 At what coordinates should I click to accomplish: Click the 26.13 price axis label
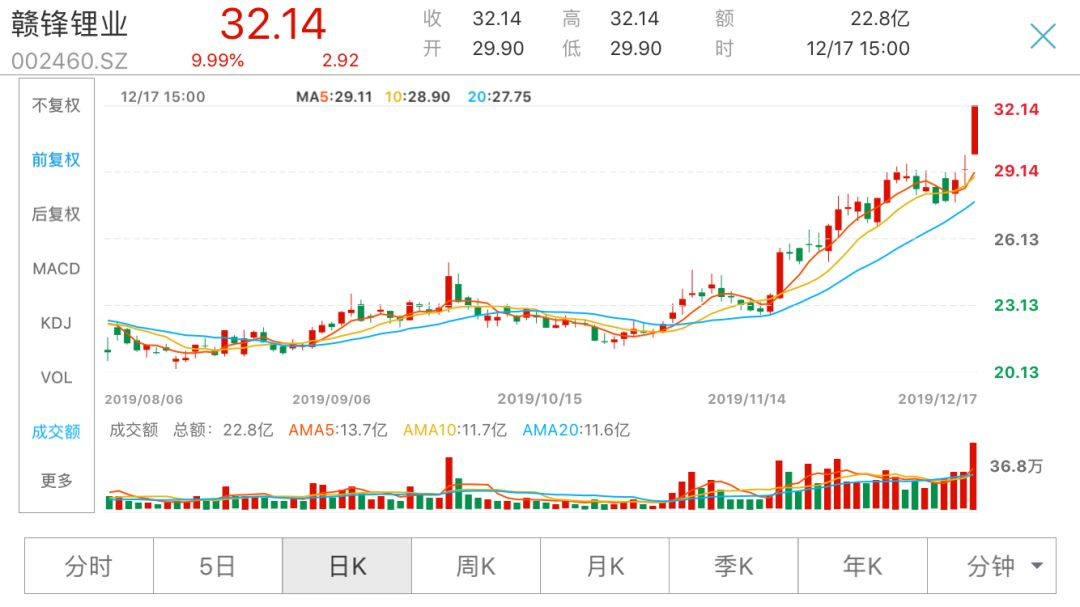coord(1016,240)
